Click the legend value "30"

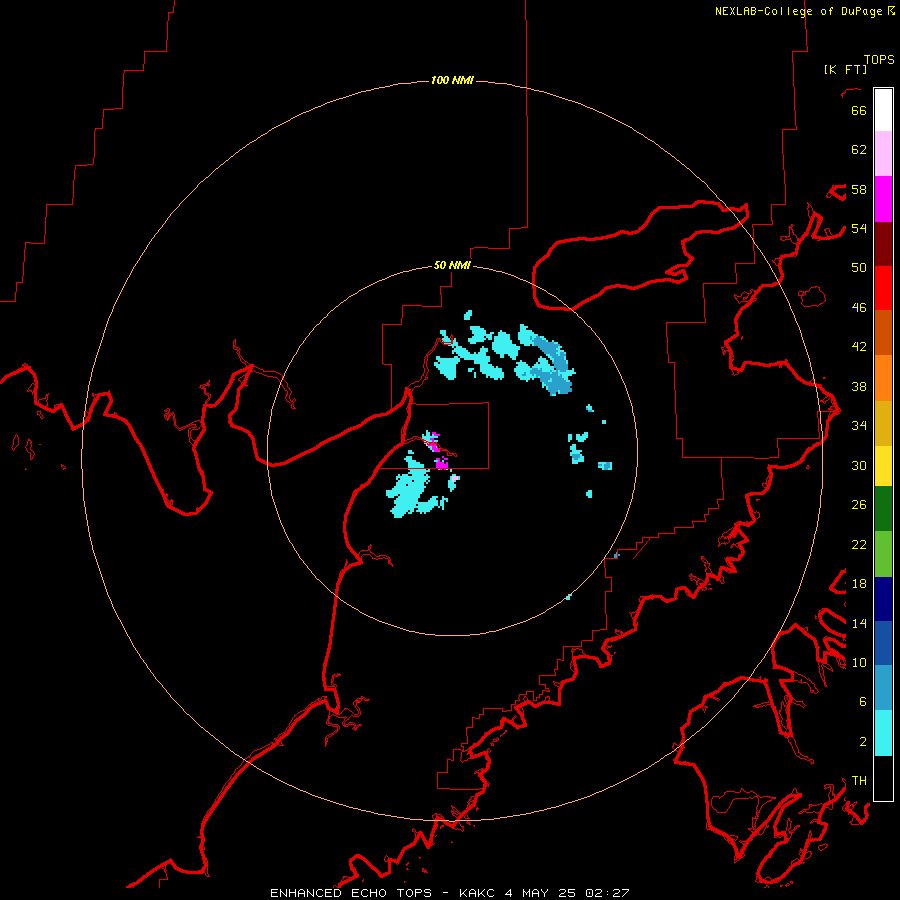point(859,465)
